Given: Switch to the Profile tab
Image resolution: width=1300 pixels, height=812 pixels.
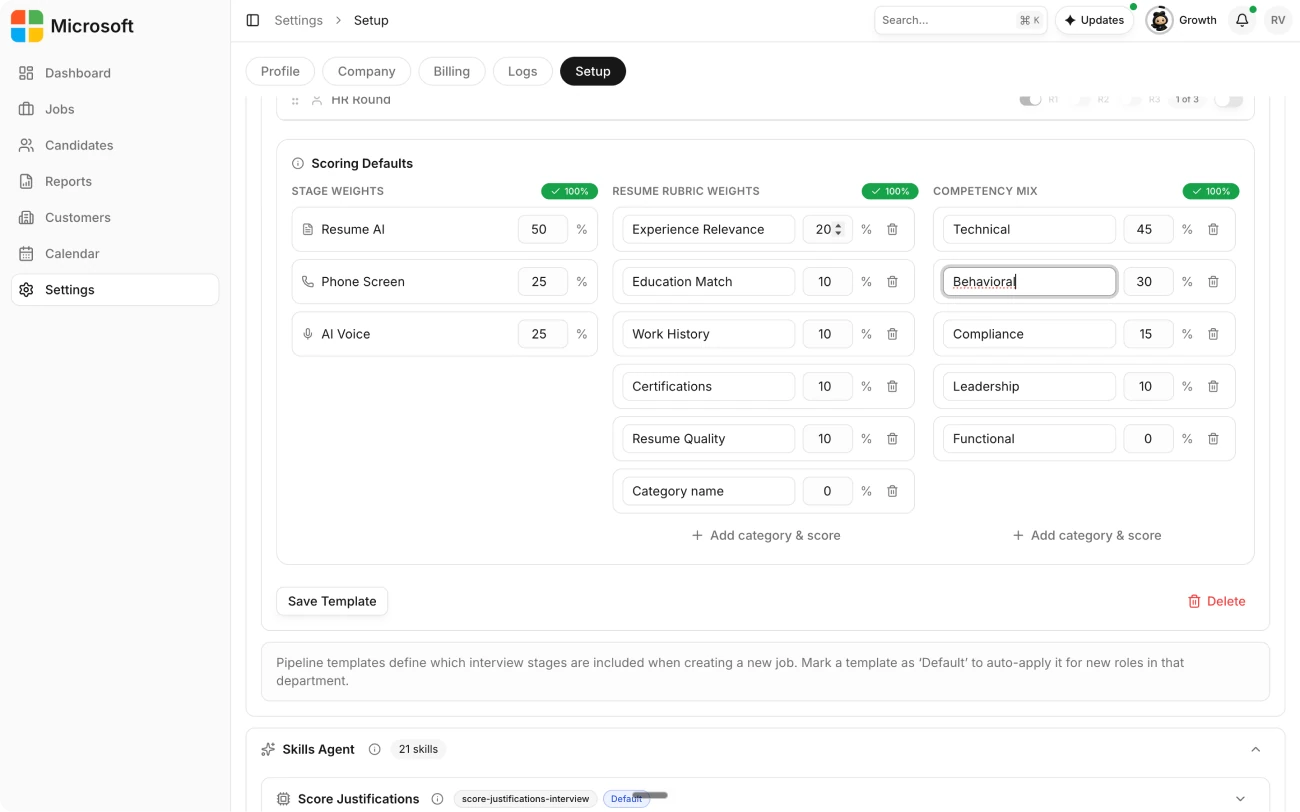Looking at the screenshot, I should (280, 71).
